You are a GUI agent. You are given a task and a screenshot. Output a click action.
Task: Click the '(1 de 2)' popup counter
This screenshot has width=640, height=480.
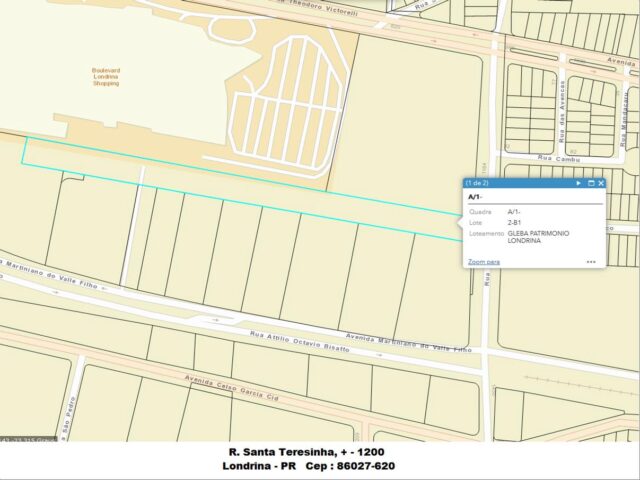coord(477,183)
